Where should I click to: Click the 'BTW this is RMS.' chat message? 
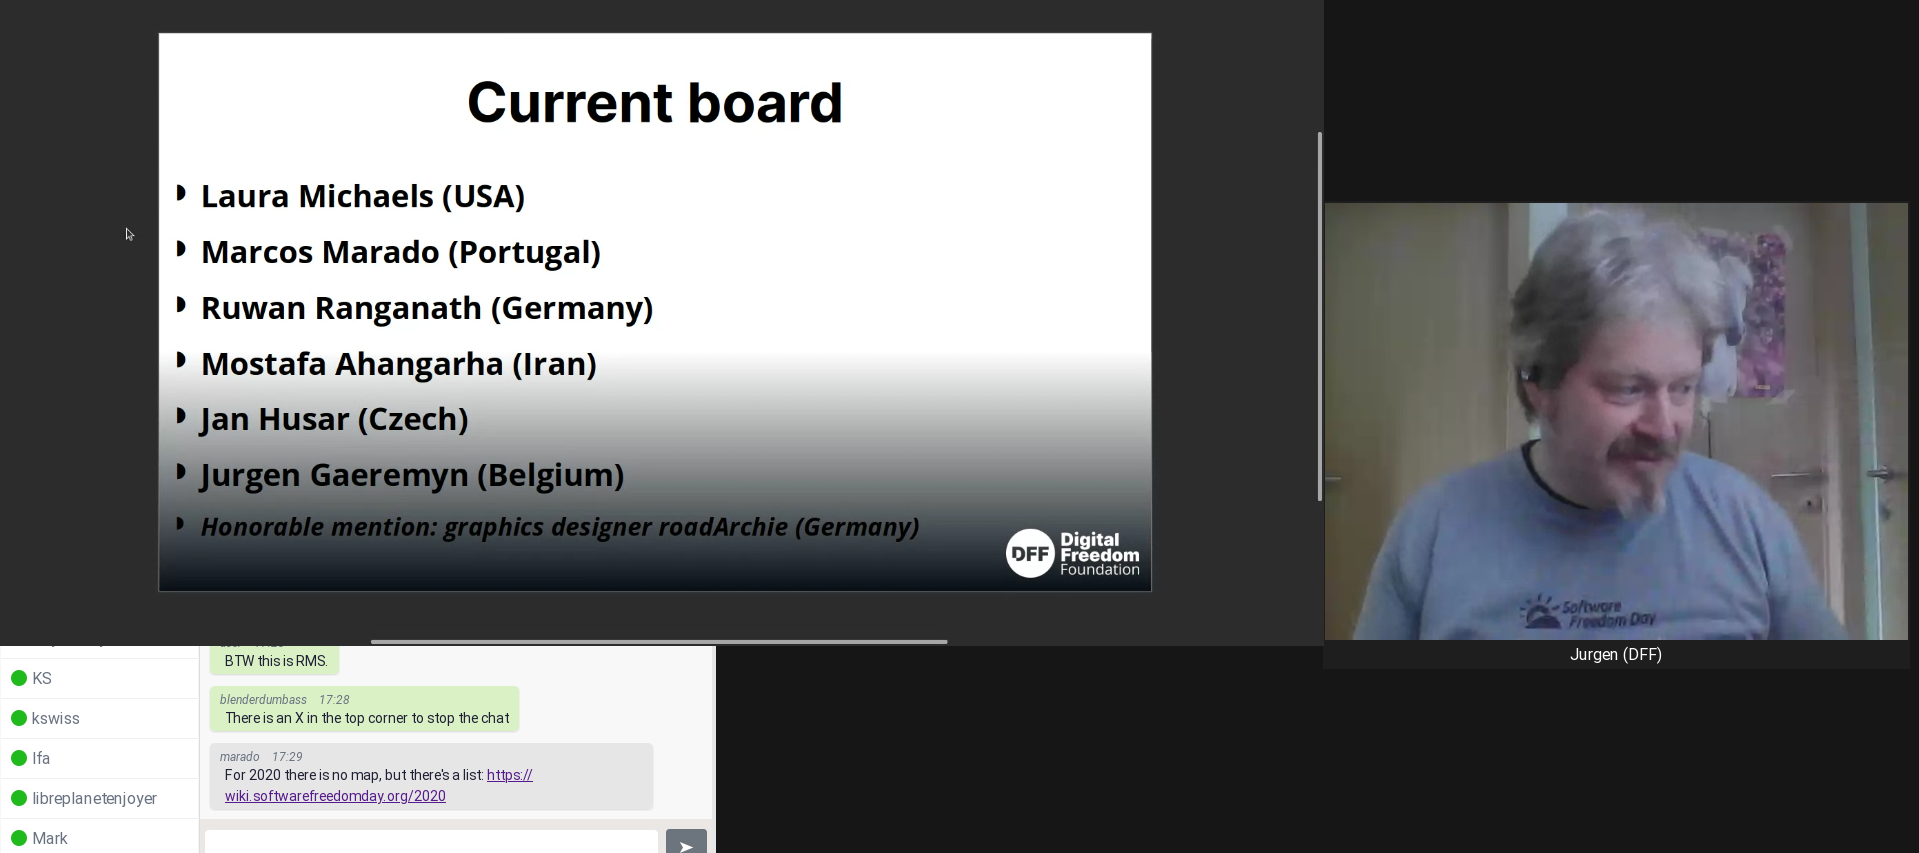click(276, 661)
